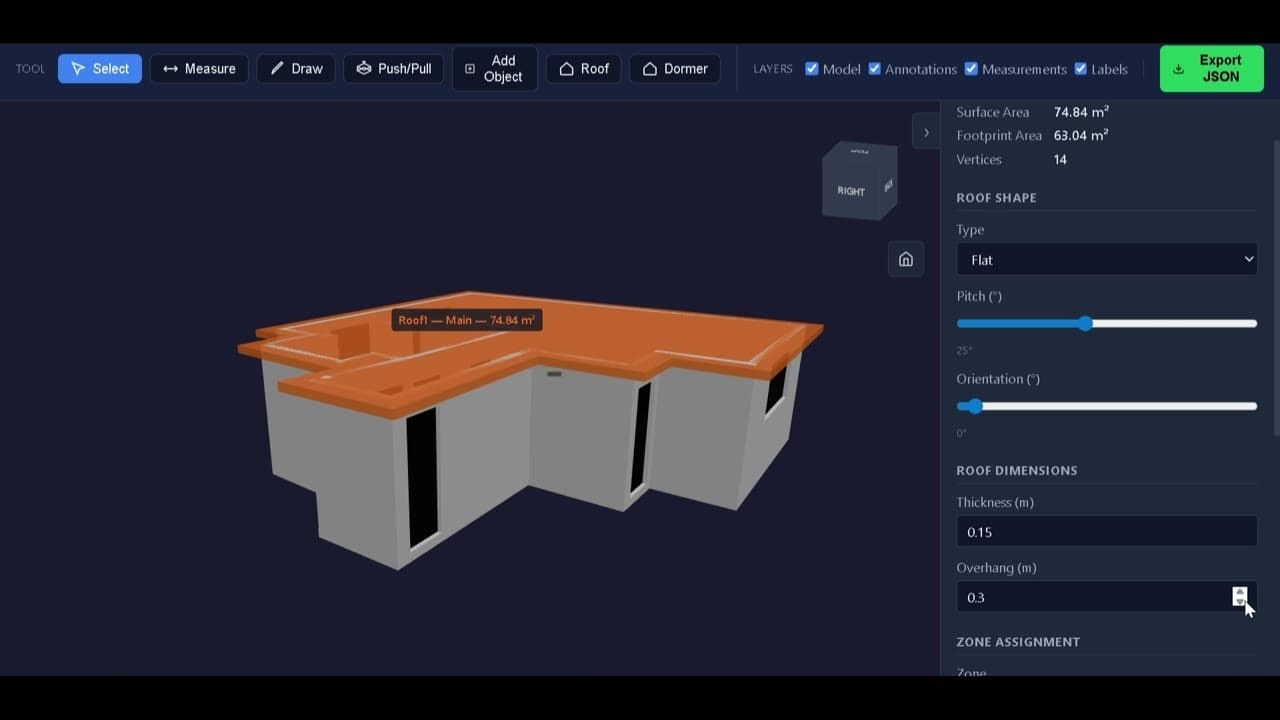
Task: Pick the Draw tool
Action: click(x=296, y=68)
